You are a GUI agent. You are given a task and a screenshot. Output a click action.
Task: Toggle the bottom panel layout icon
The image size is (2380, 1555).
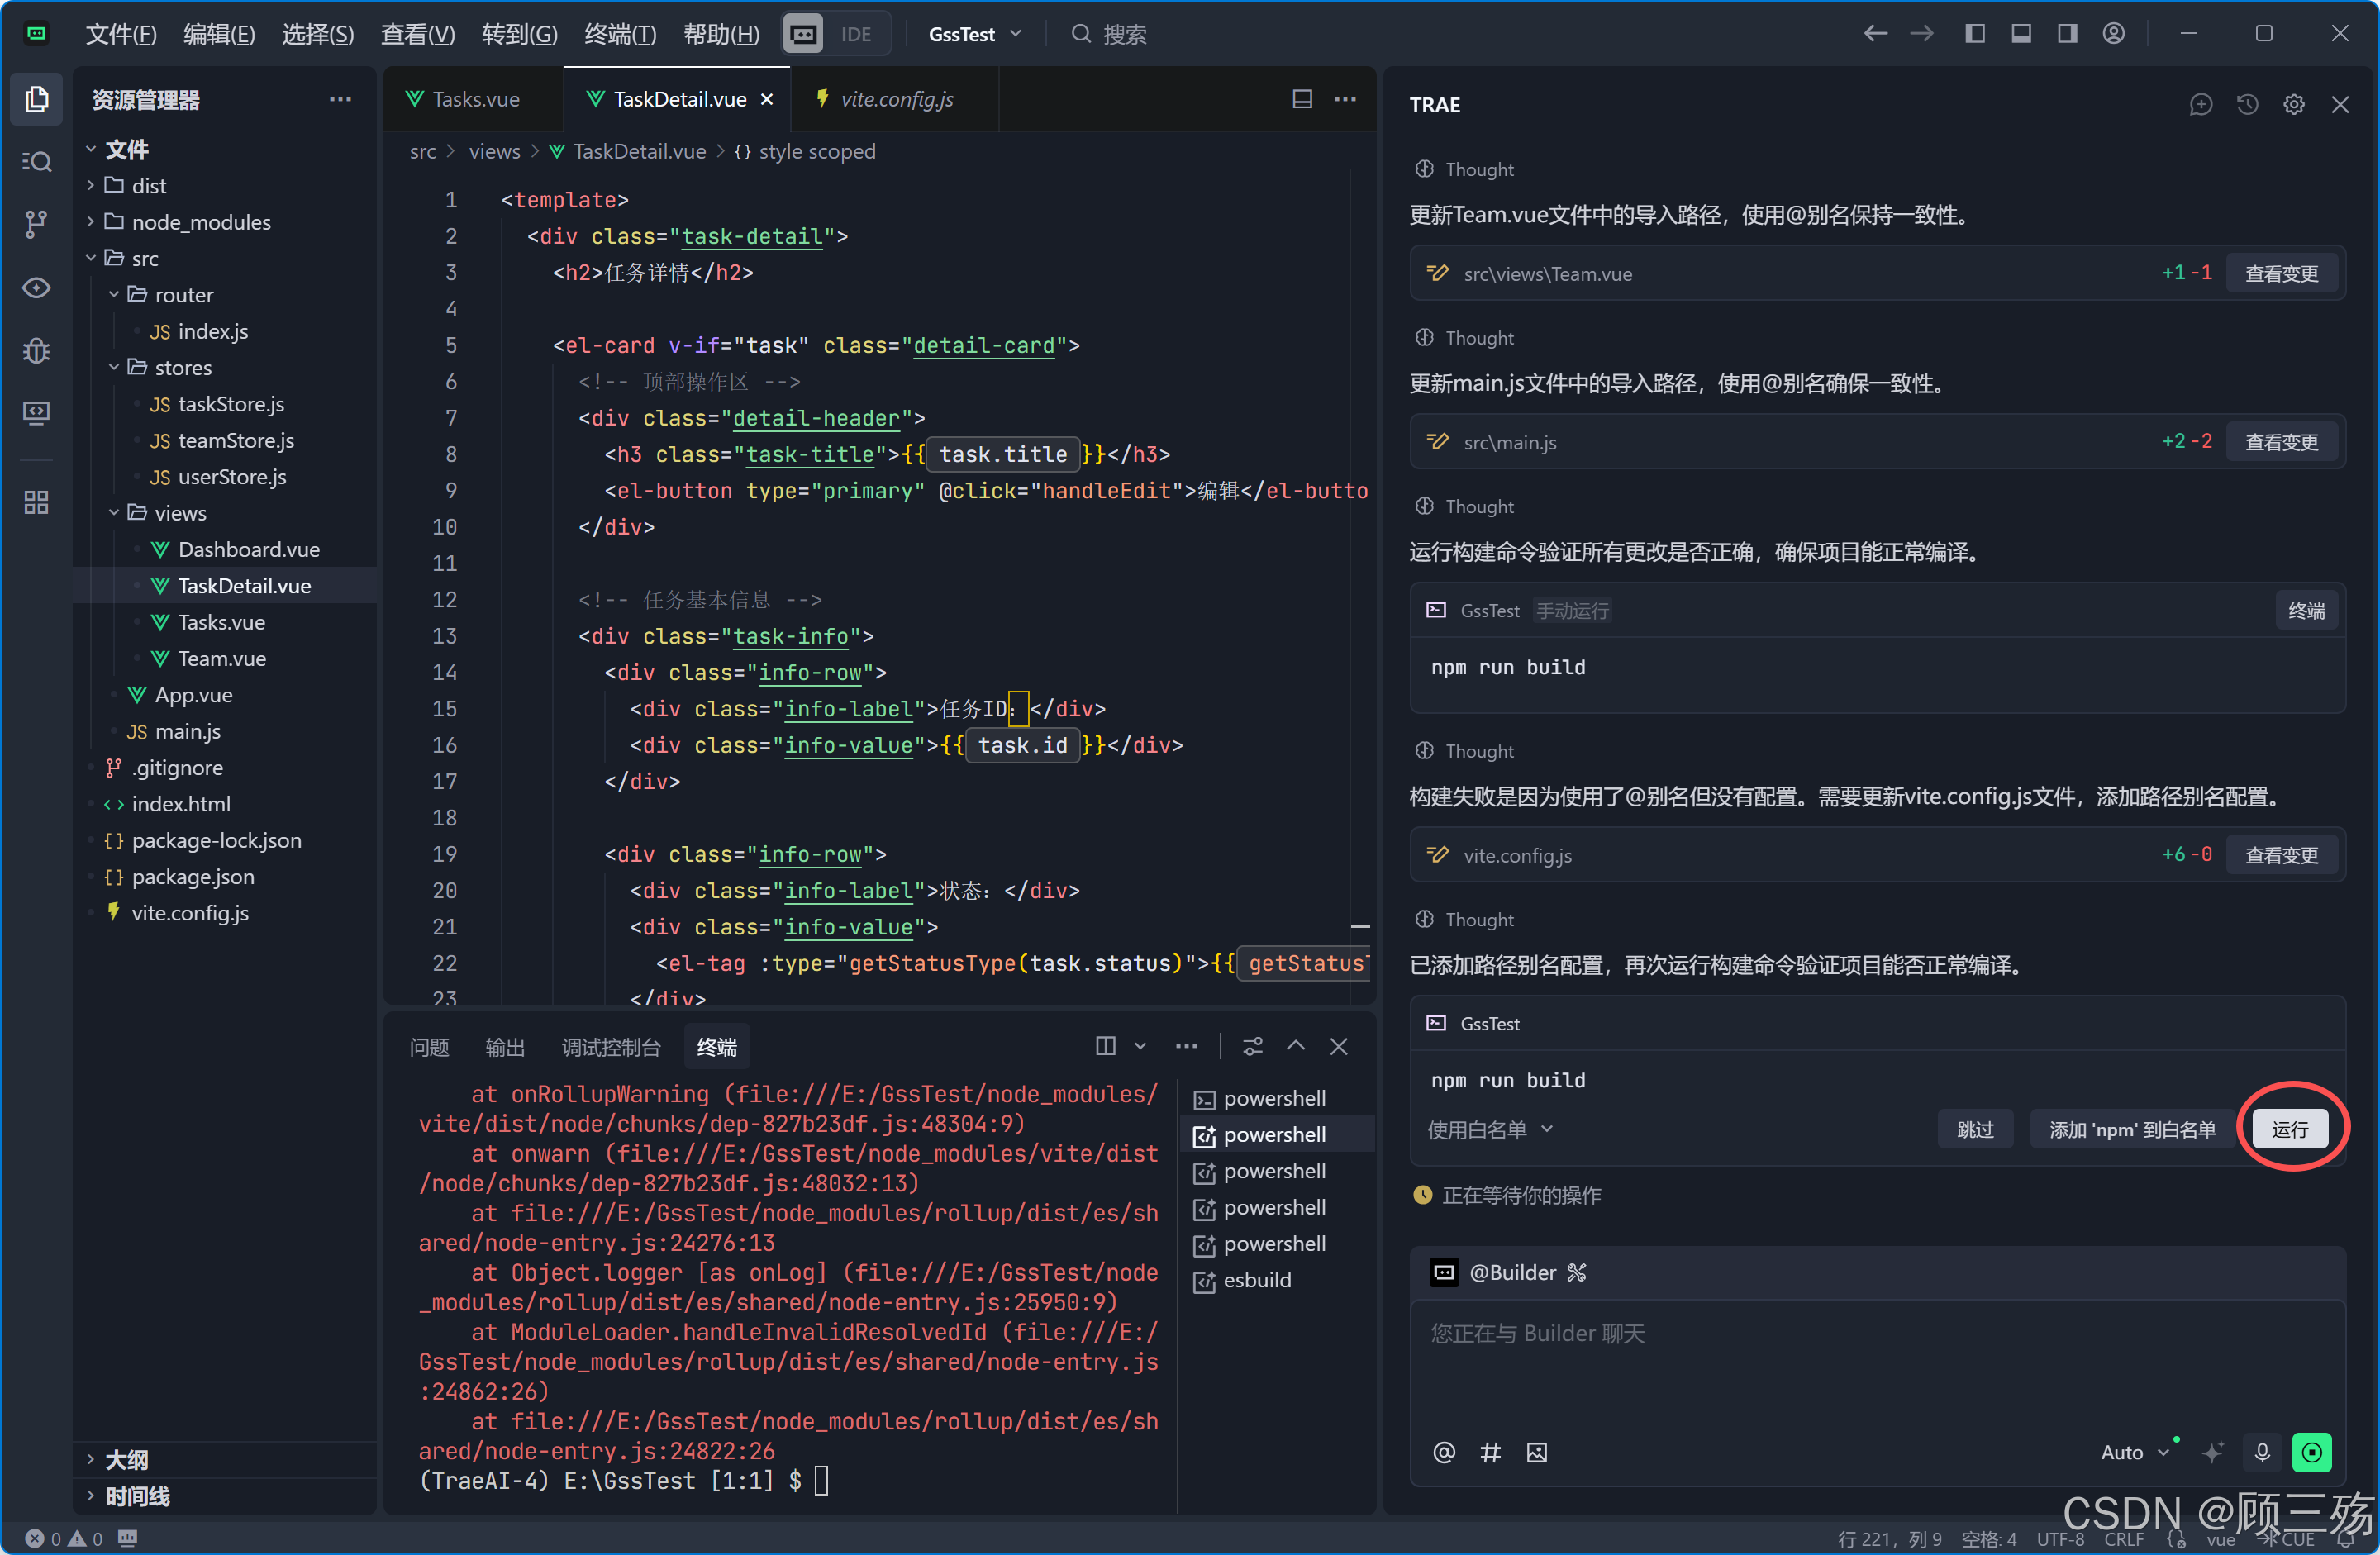(x=2020, y=34)
